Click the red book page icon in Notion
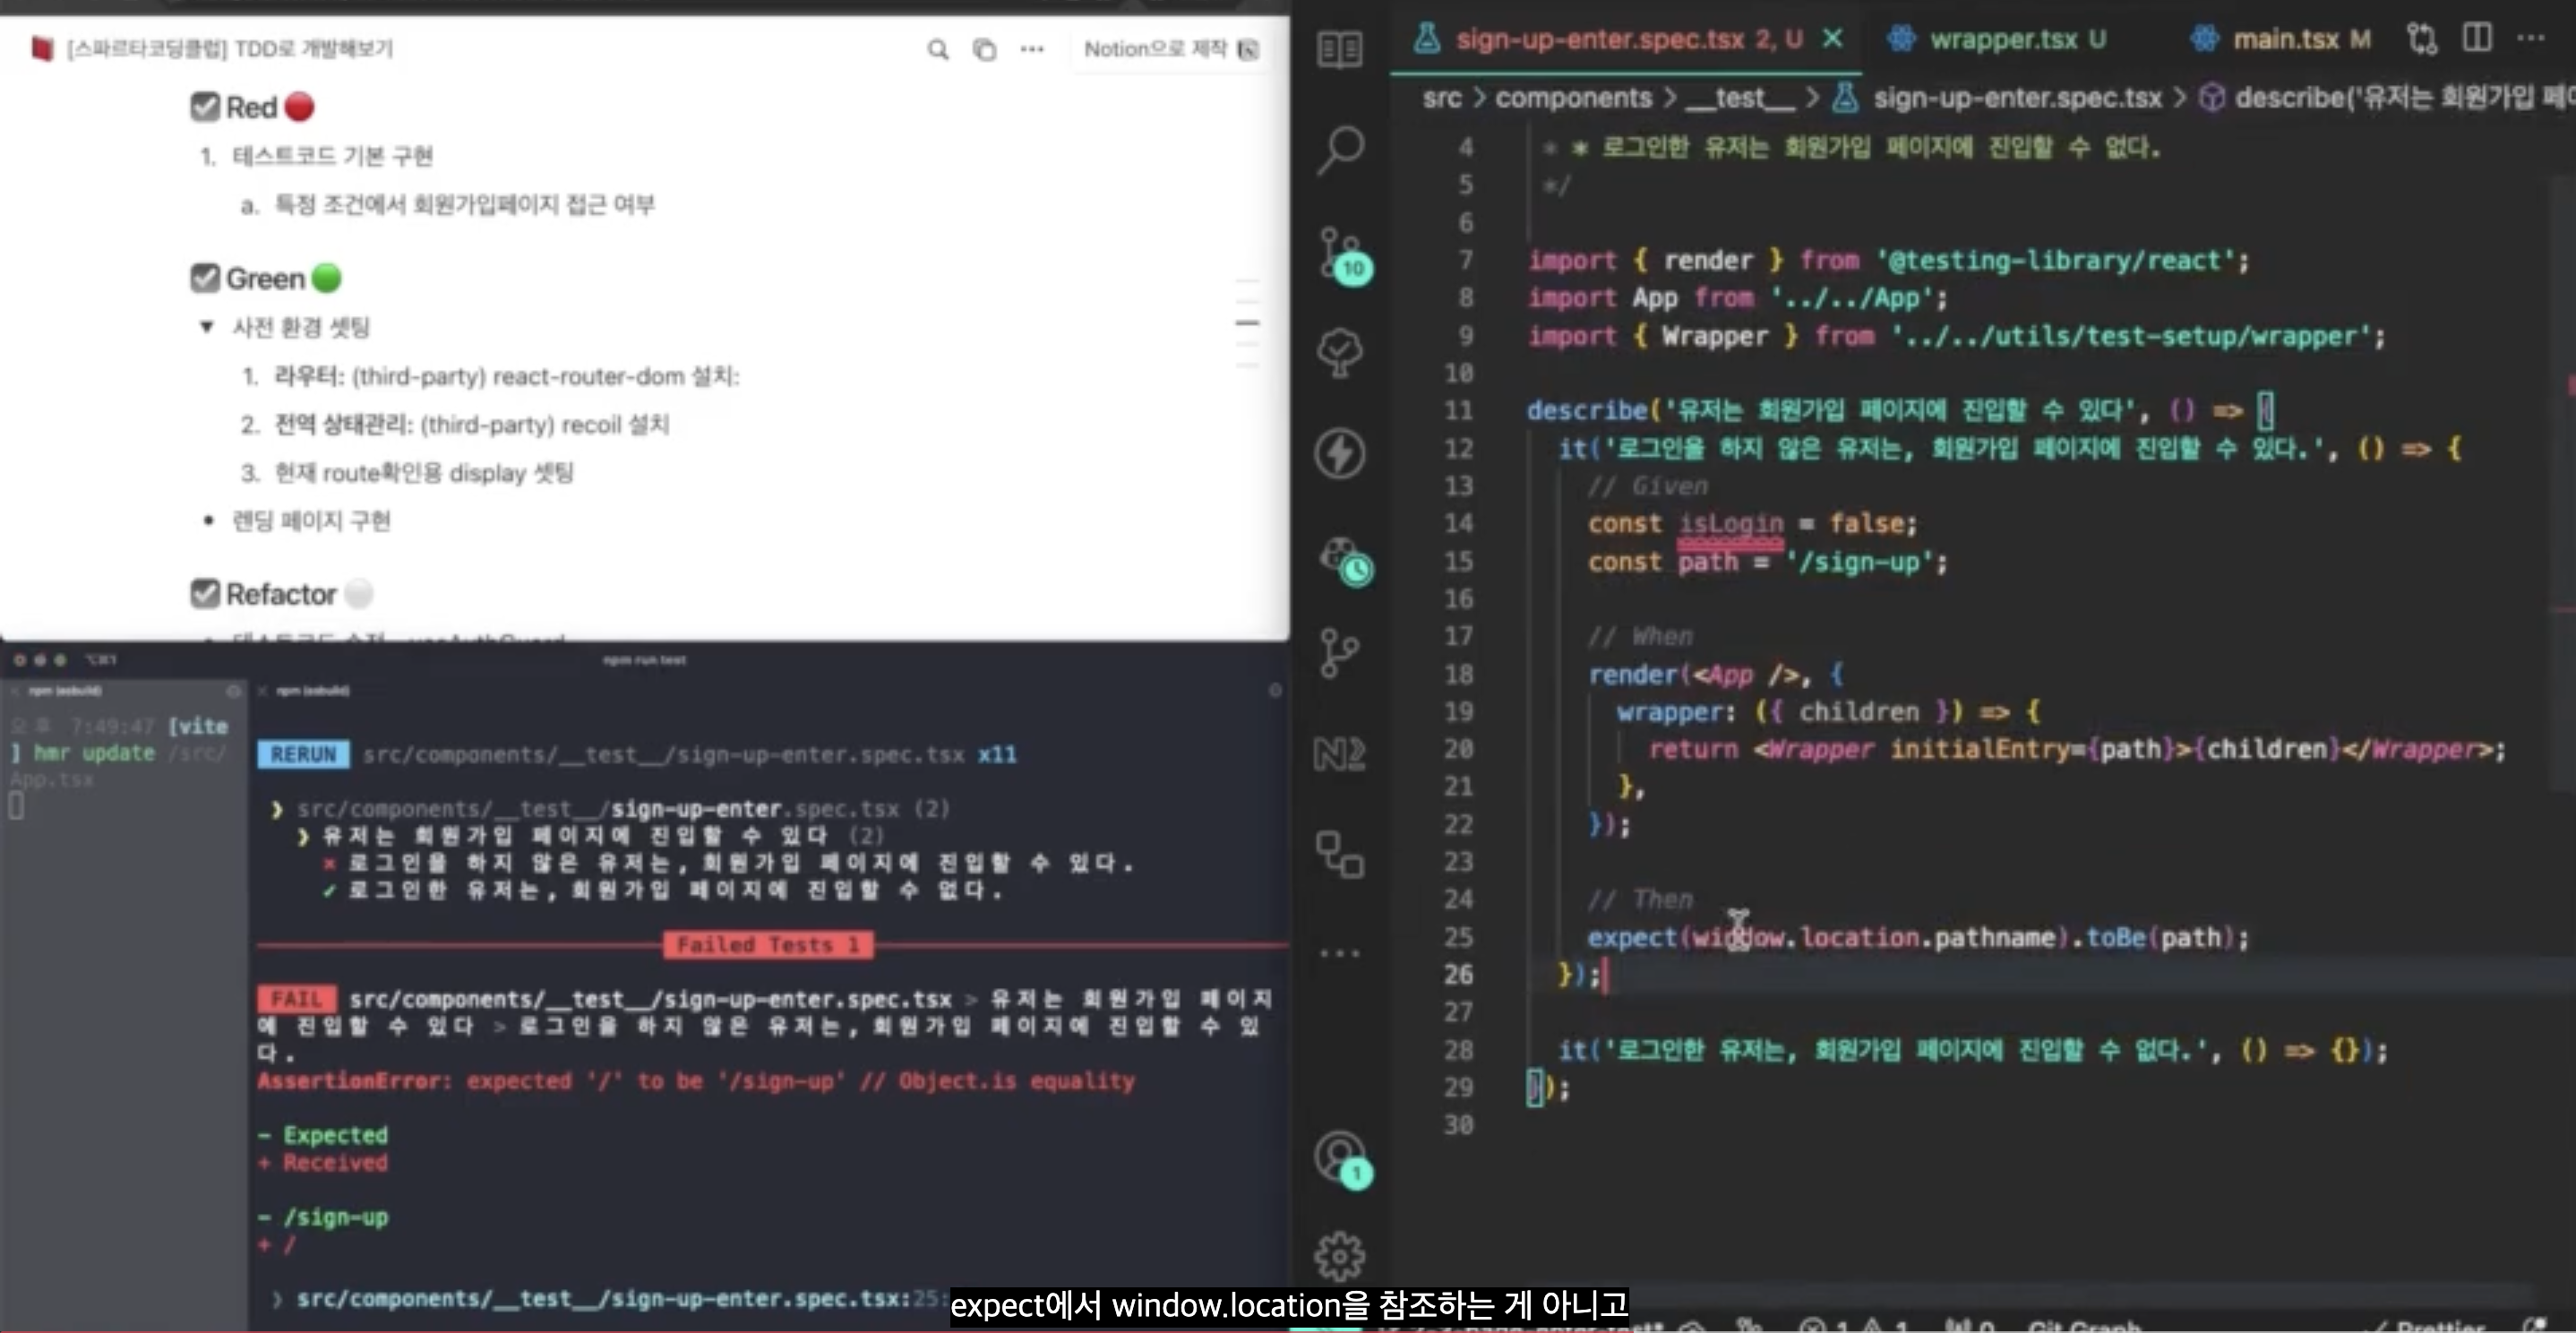This screenshot has width=2576, height=1333. [42, 48]
